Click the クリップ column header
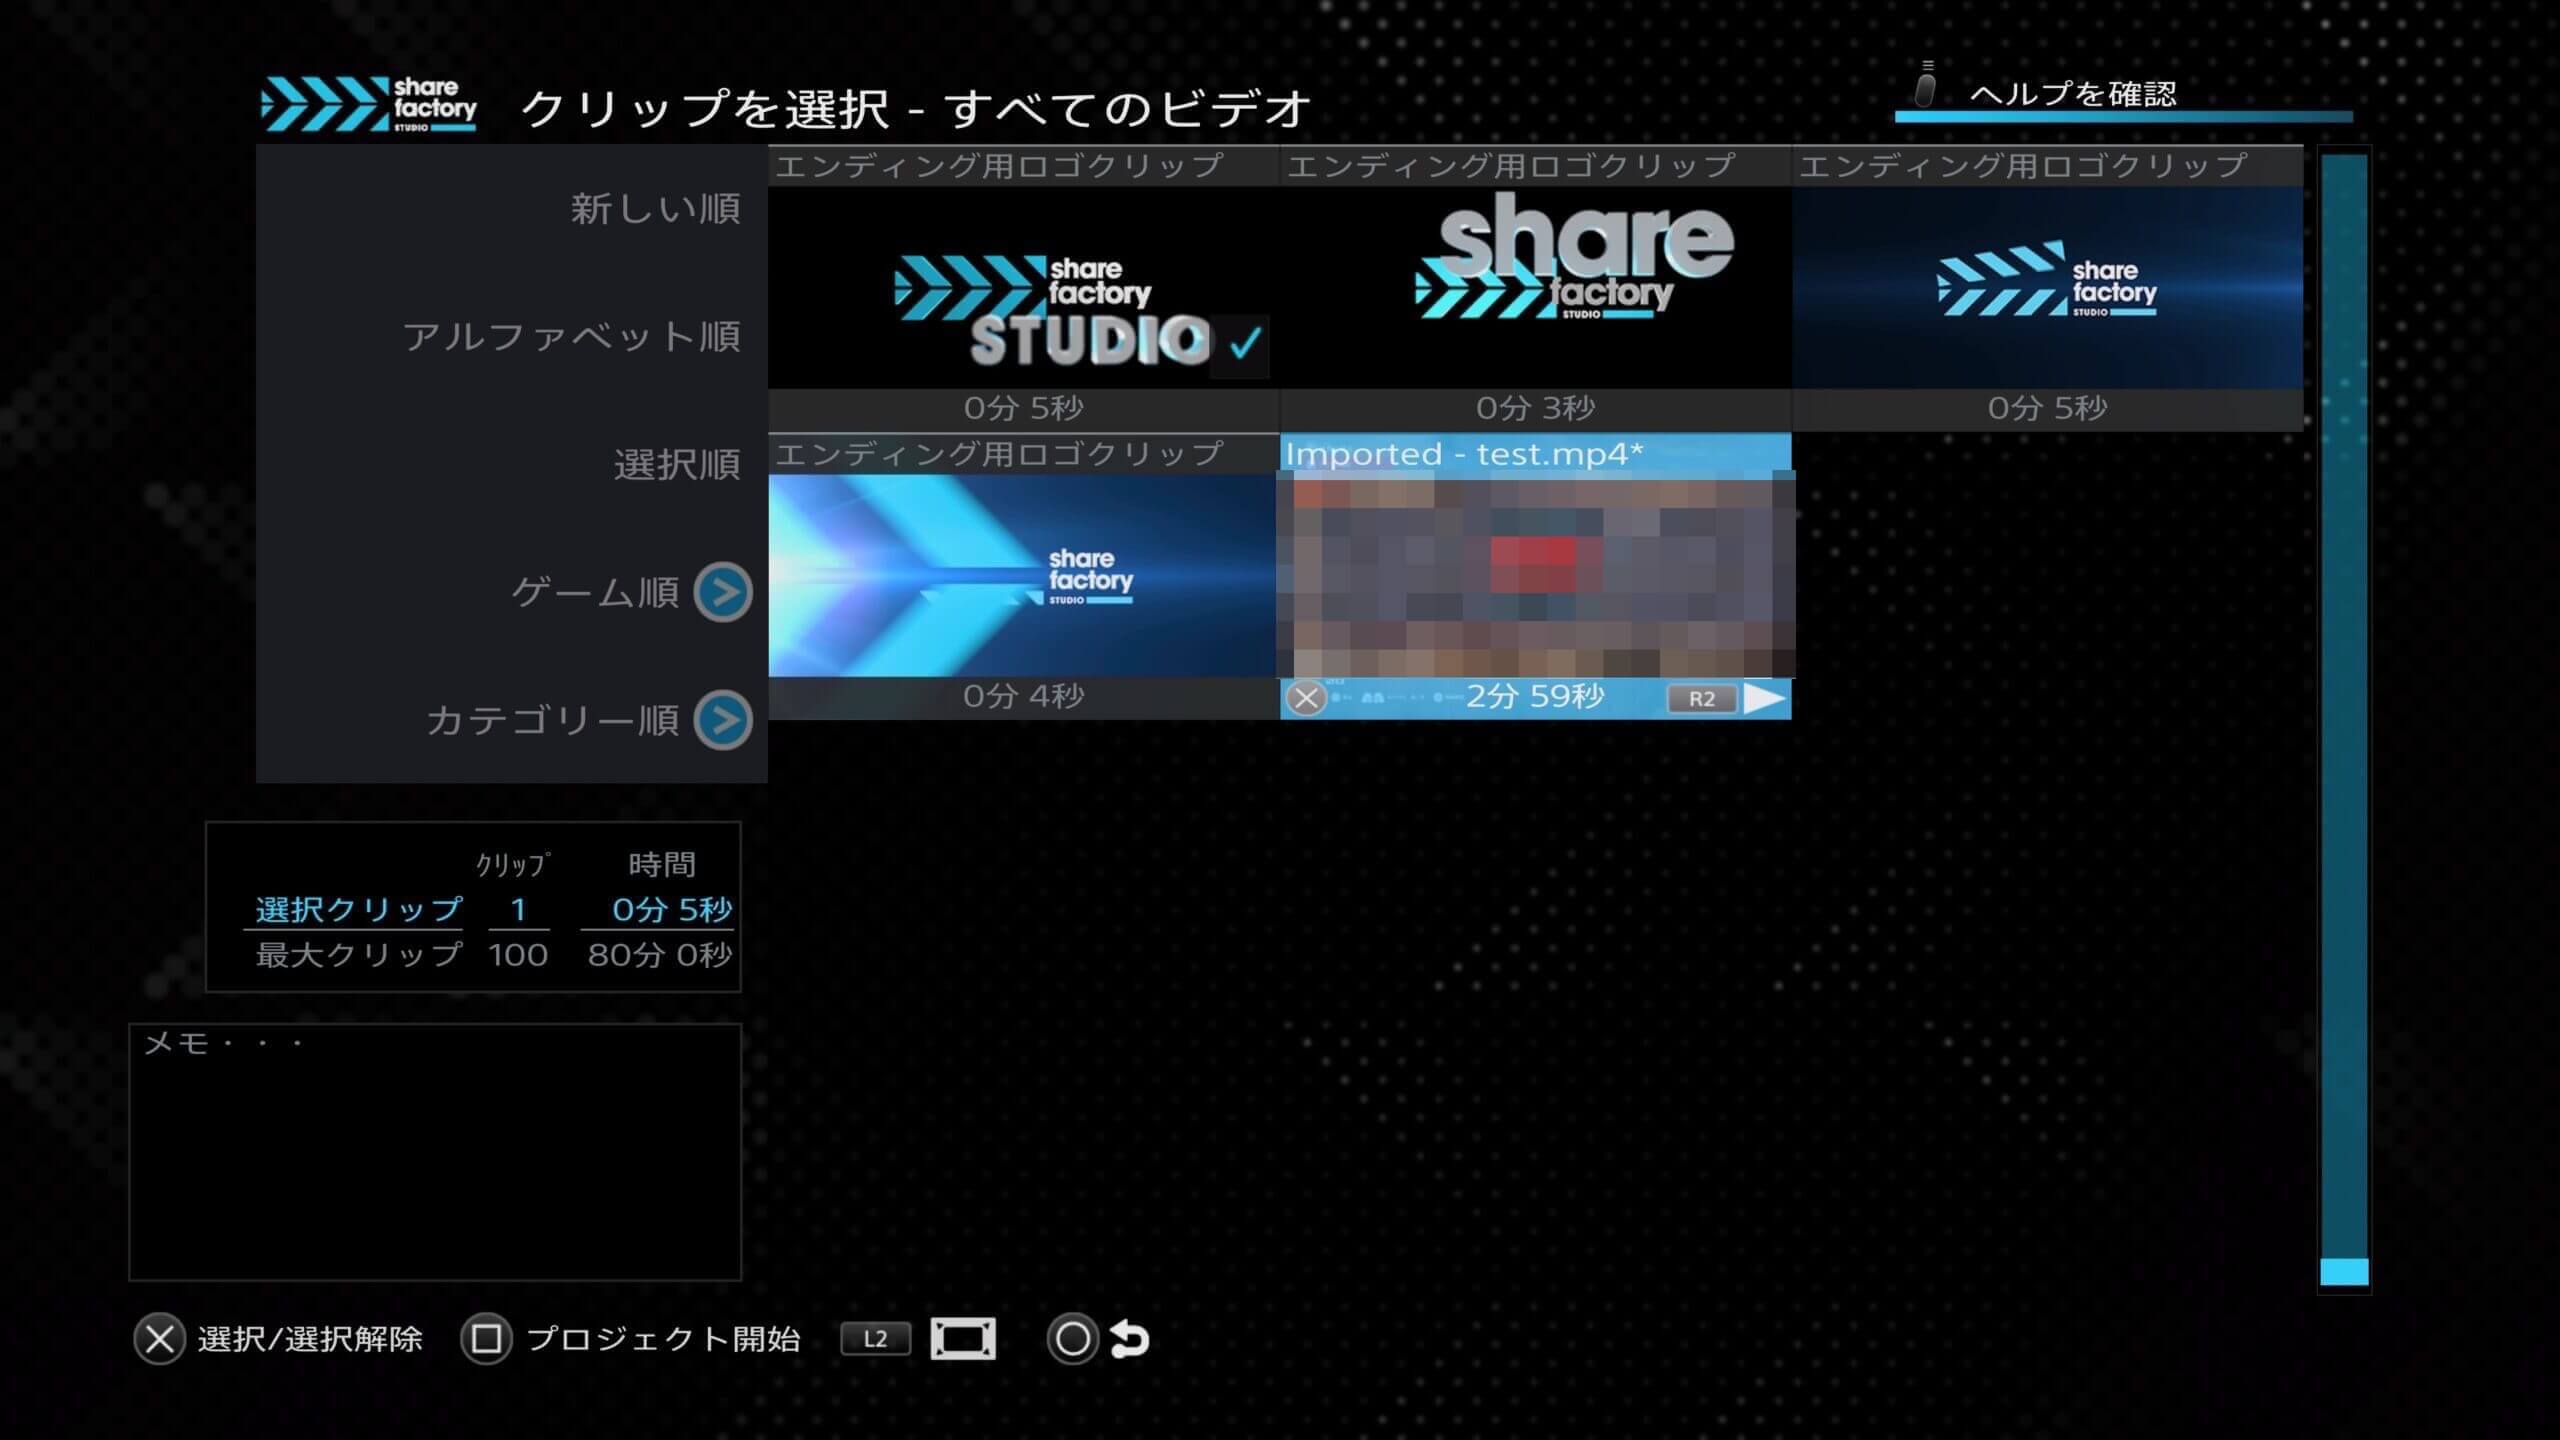Viewport: 2560px width, 1440px height. point(512,864)
